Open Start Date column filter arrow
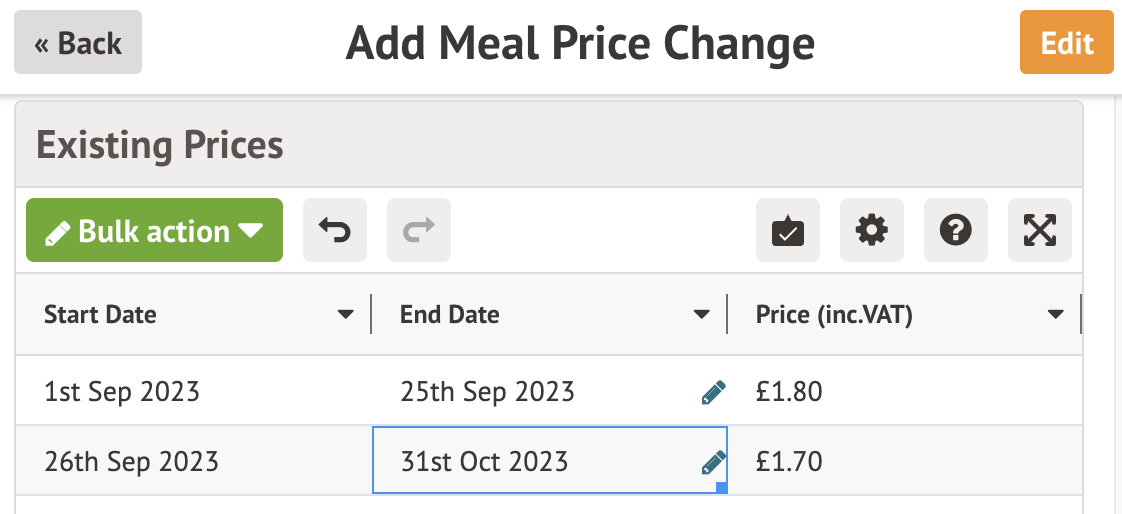Viewport: 1122px width, 514px height. point(346,315)
